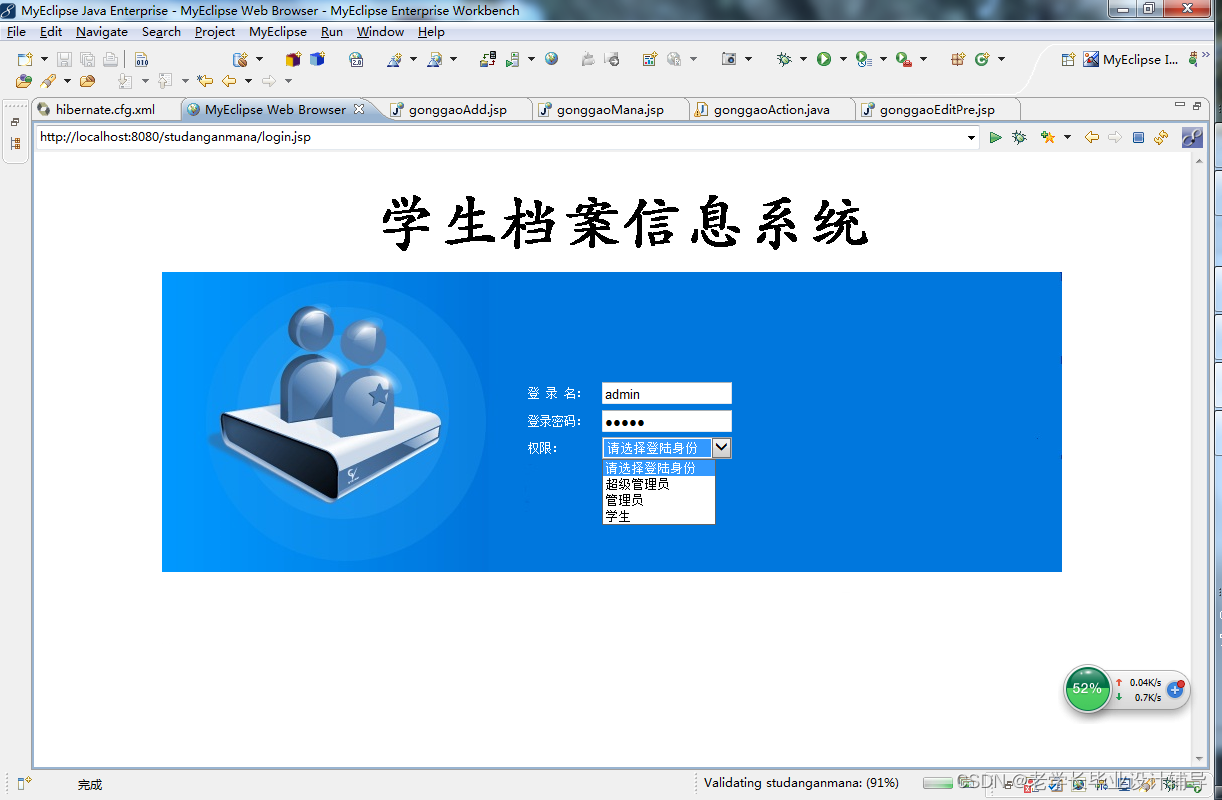
Task: Open the Print icon in the toolbar
Action: point(110,59)
